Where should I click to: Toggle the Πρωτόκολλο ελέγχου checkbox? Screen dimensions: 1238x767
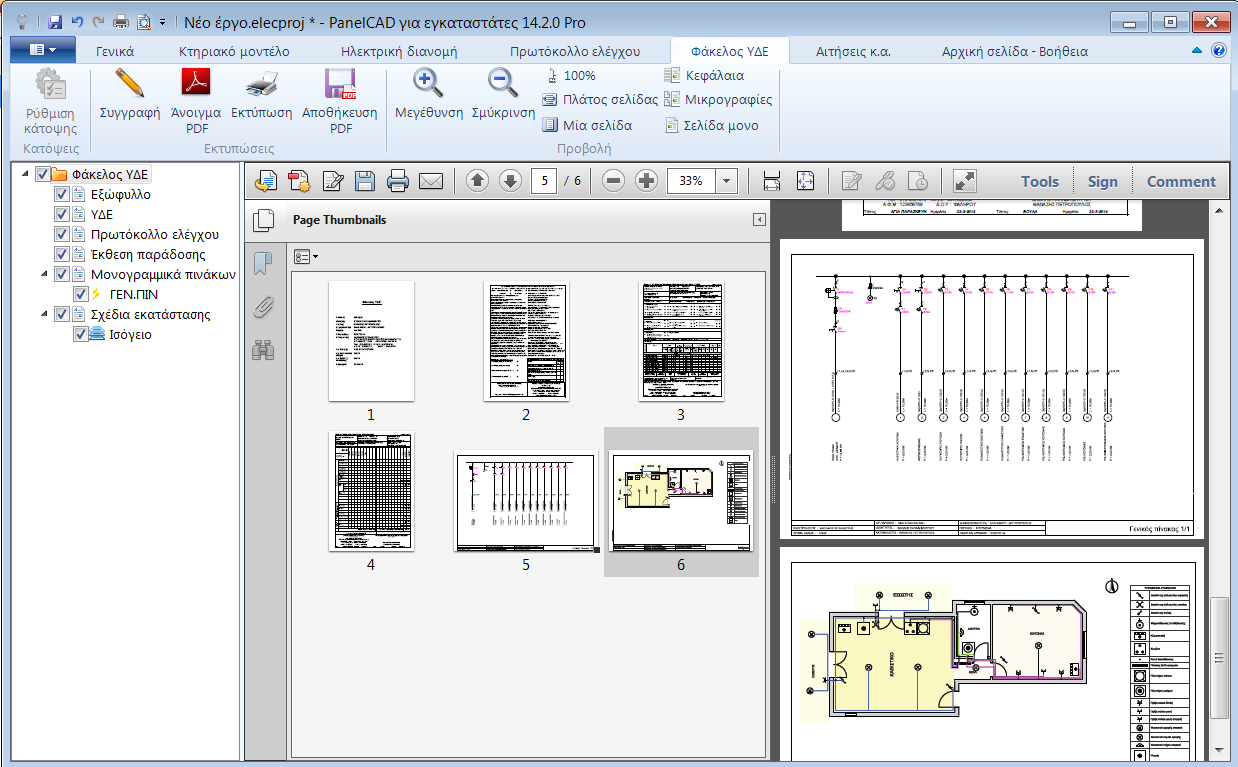pyautogui.click(x=62, y=234)
